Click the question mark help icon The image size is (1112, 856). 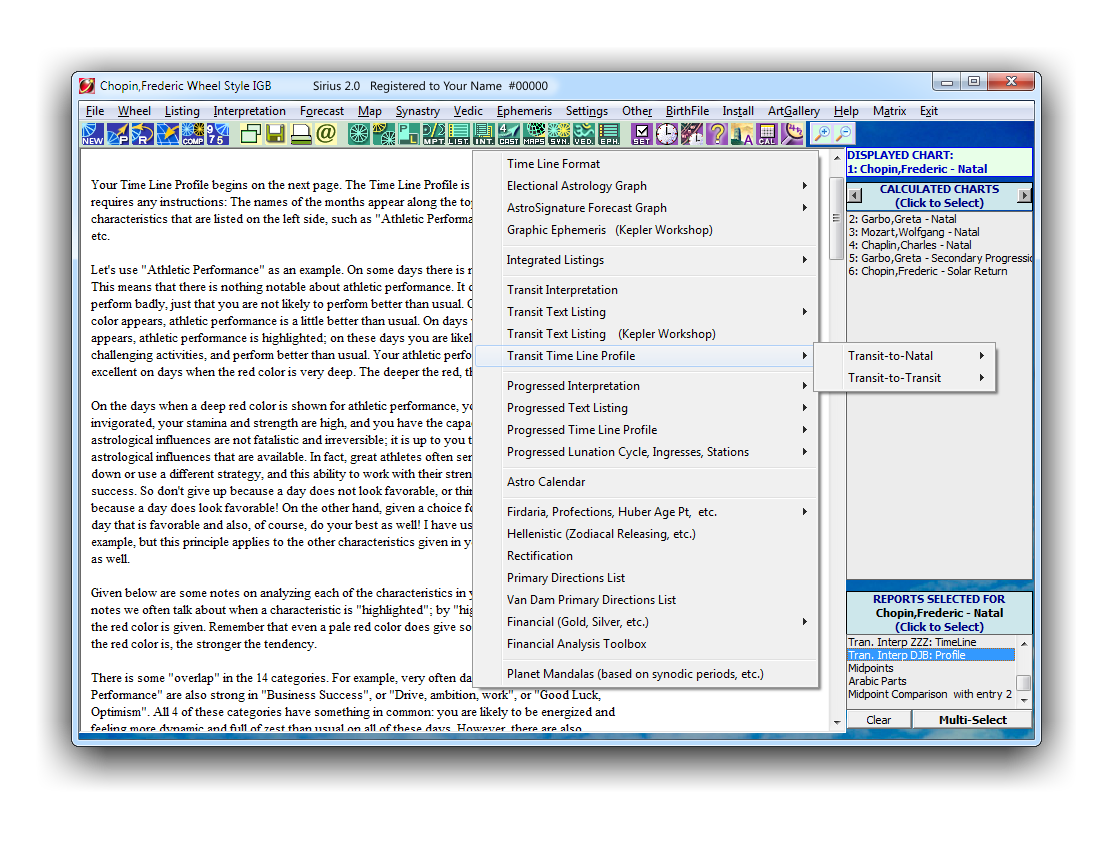(717, 133)
